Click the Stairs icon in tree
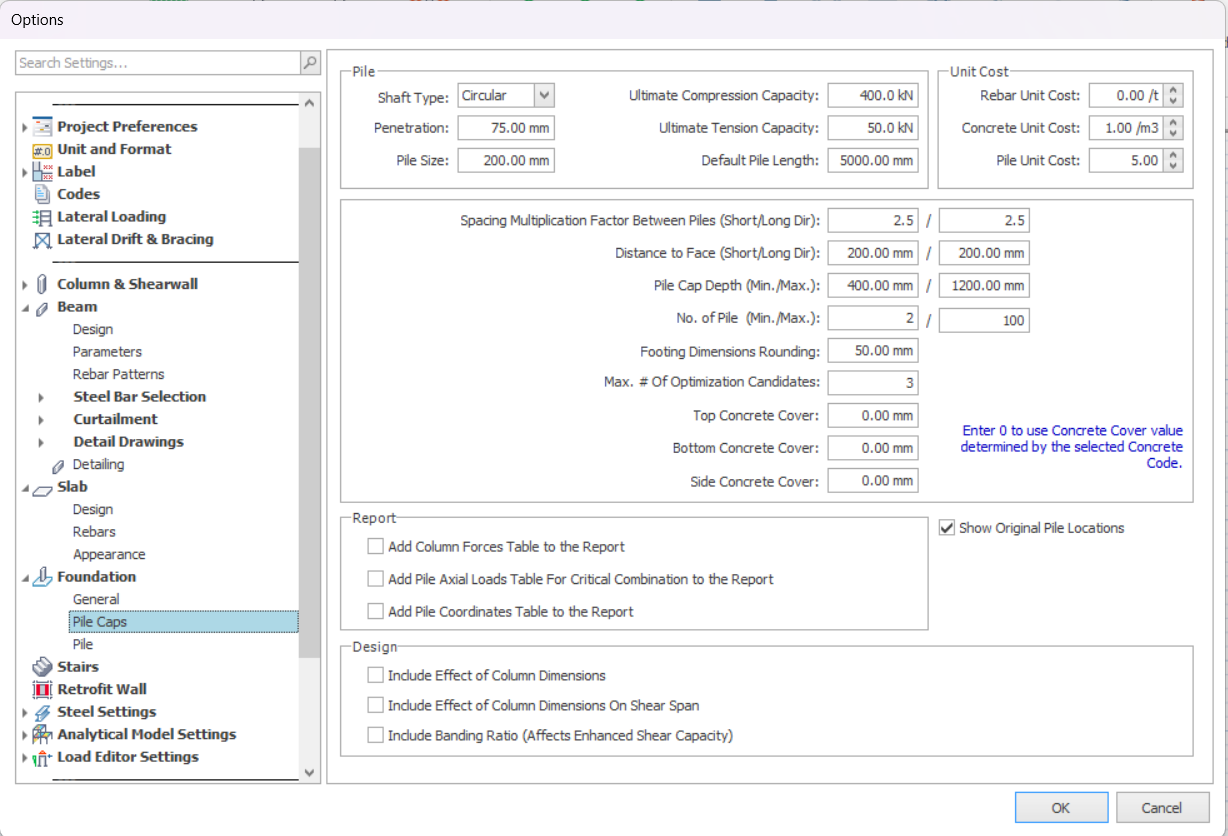 click(x=42, y=667)
